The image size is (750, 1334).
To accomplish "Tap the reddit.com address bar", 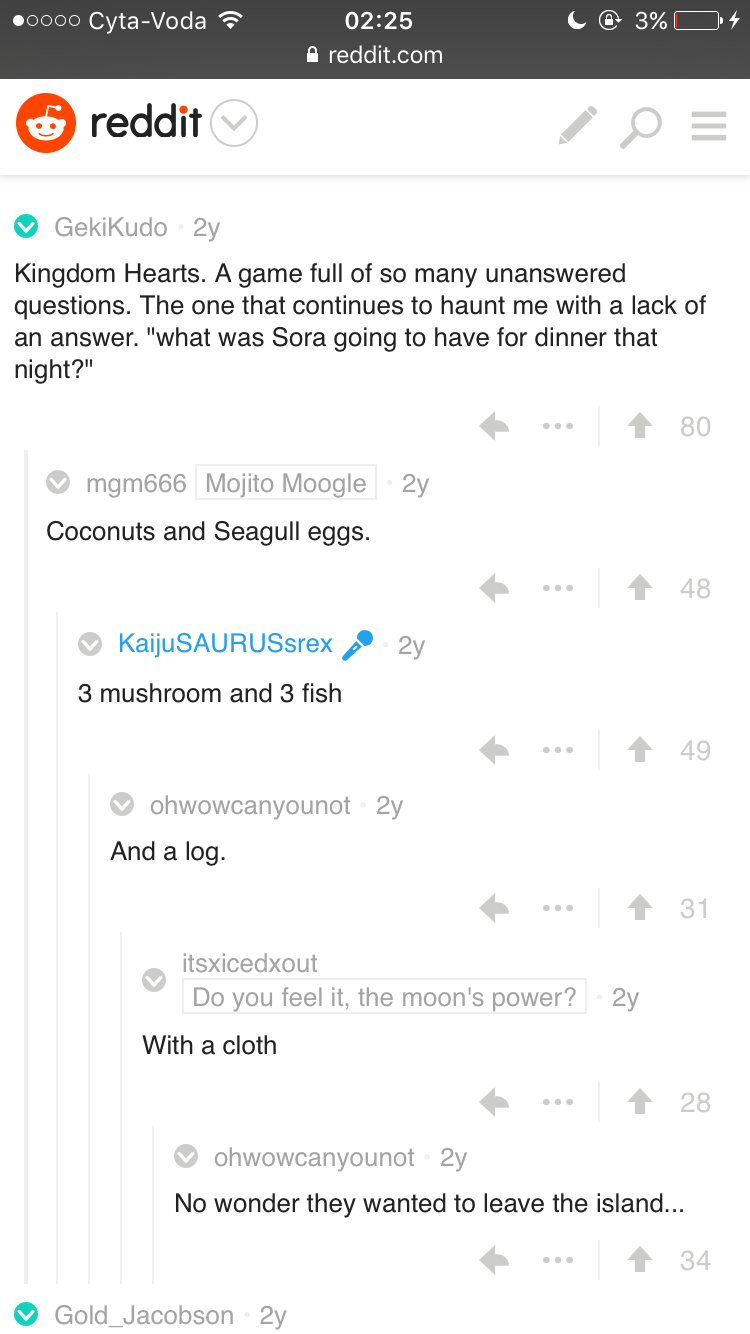I will click(x=375, y=55).
